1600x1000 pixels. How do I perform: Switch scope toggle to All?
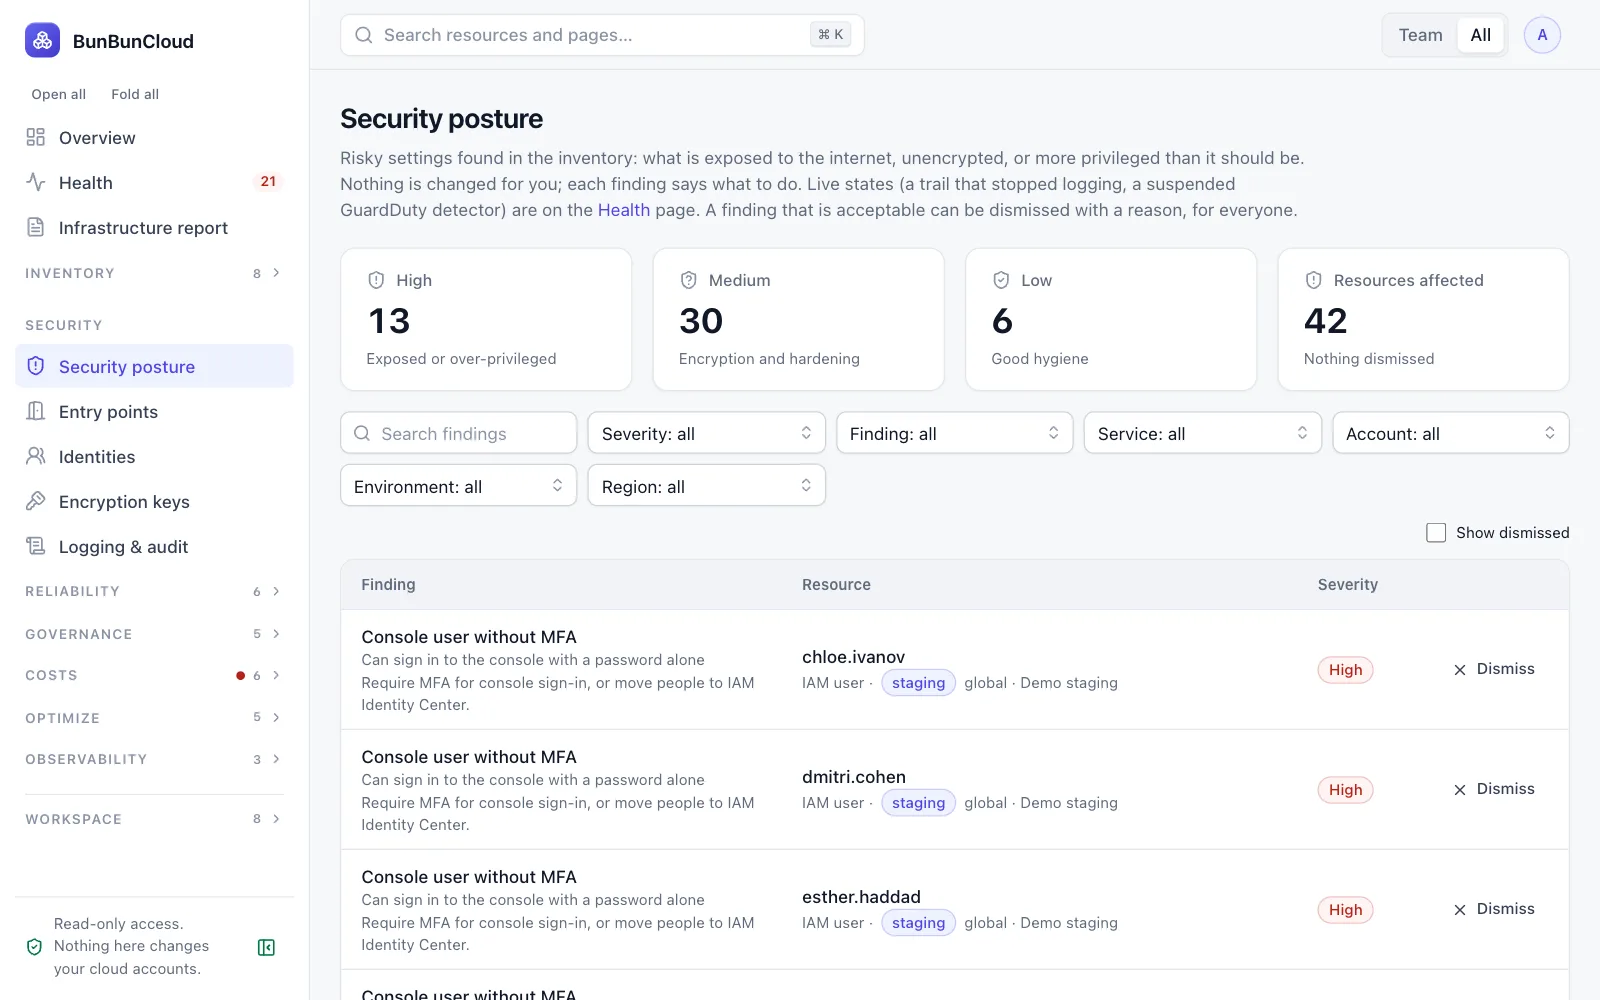tap(1481, 35)
